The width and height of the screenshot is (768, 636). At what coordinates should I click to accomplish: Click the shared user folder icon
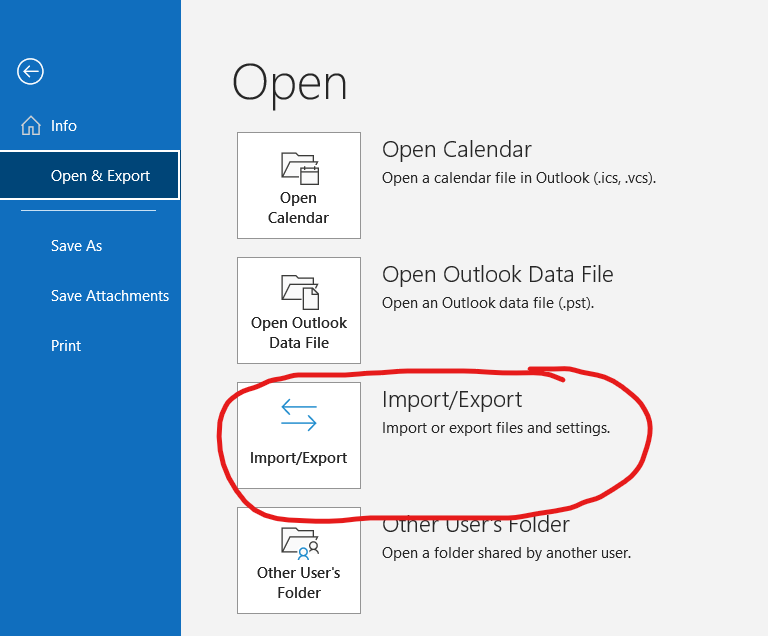click(299, 542)
